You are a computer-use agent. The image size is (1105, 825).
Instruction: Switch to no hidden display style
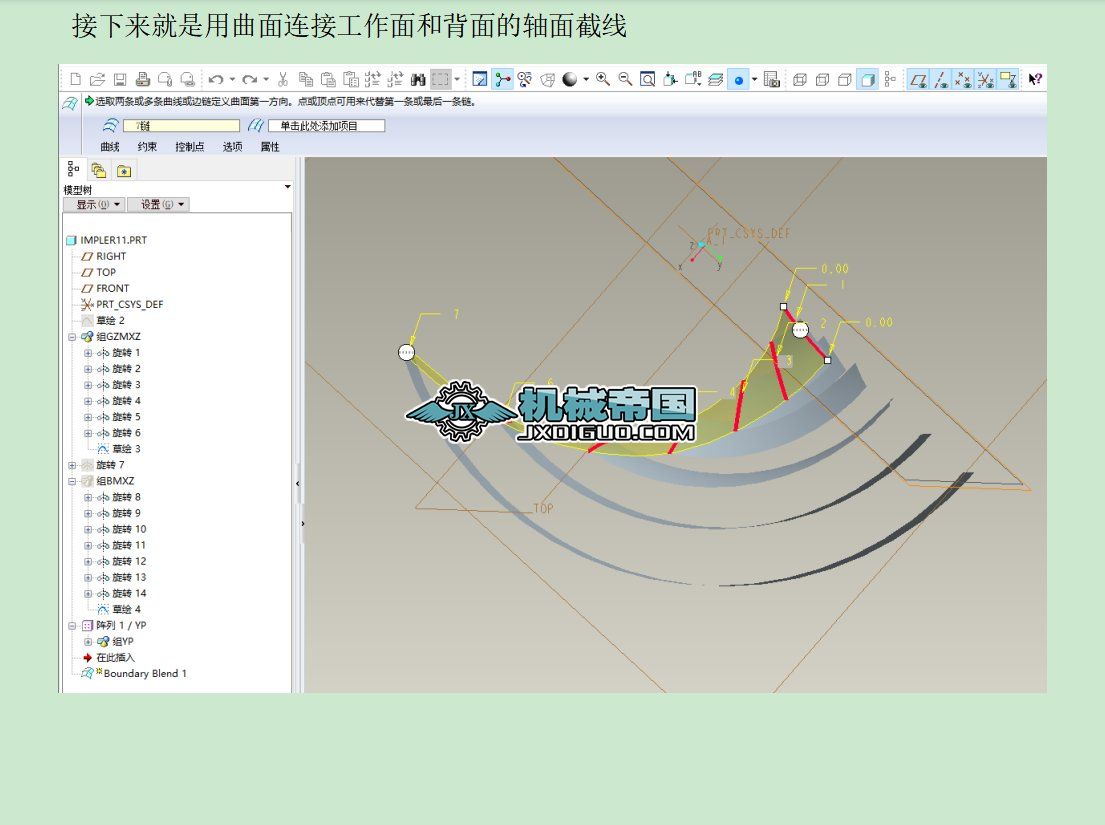point(845,80)
